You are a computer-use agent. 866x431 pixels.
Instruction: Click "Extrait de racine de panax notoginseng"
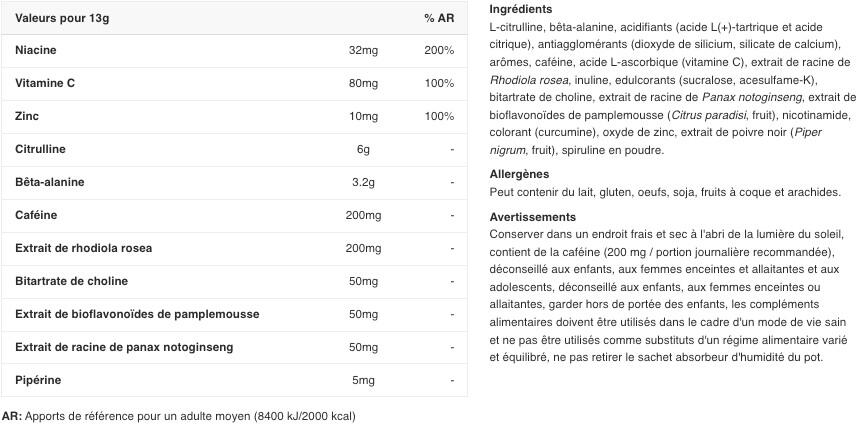click(124, 347)
